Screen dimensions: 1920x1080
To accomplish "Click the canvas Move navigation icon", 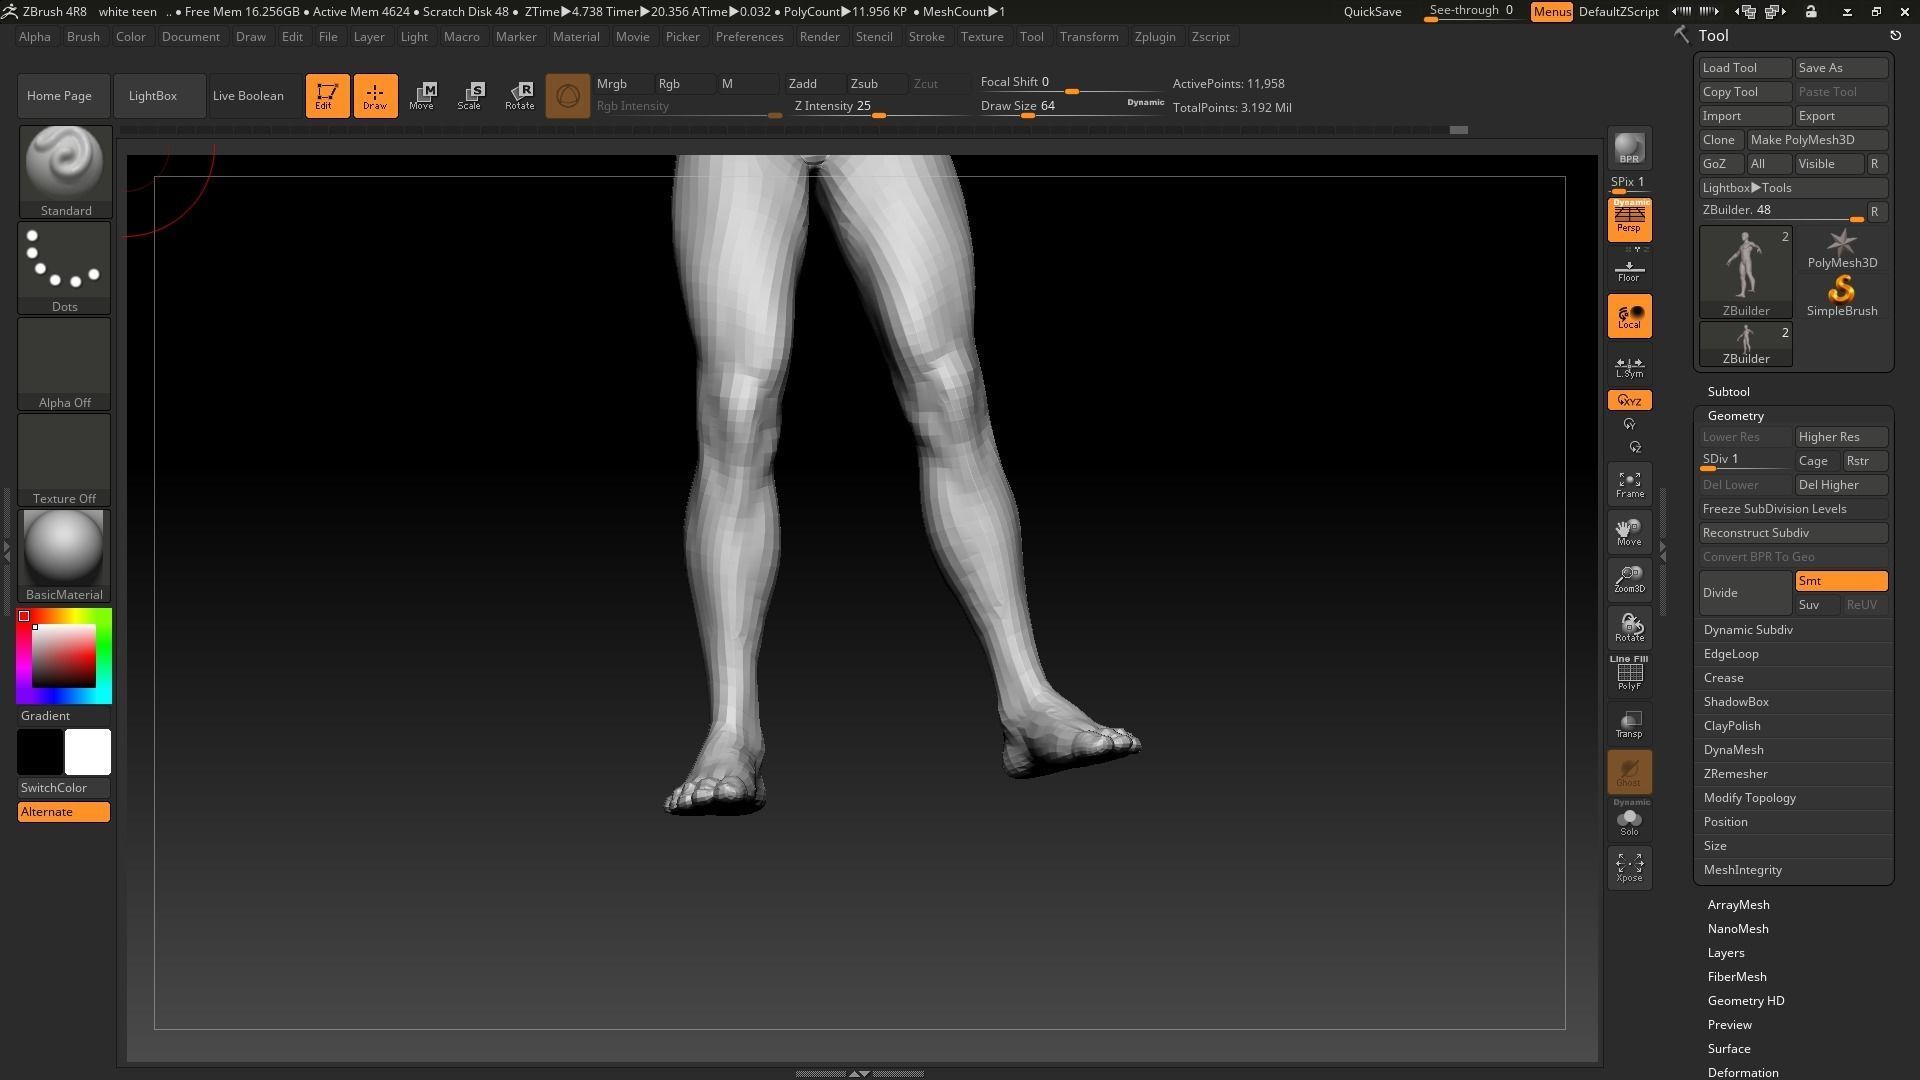I will coord(1629,533).
